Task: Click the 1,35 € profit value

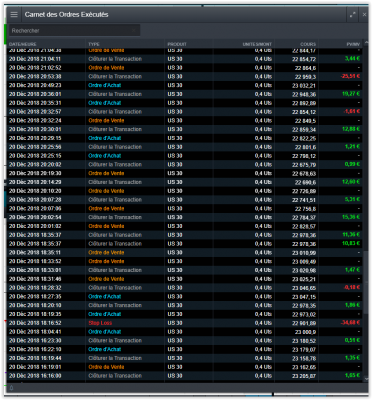Action: point(352,358)
